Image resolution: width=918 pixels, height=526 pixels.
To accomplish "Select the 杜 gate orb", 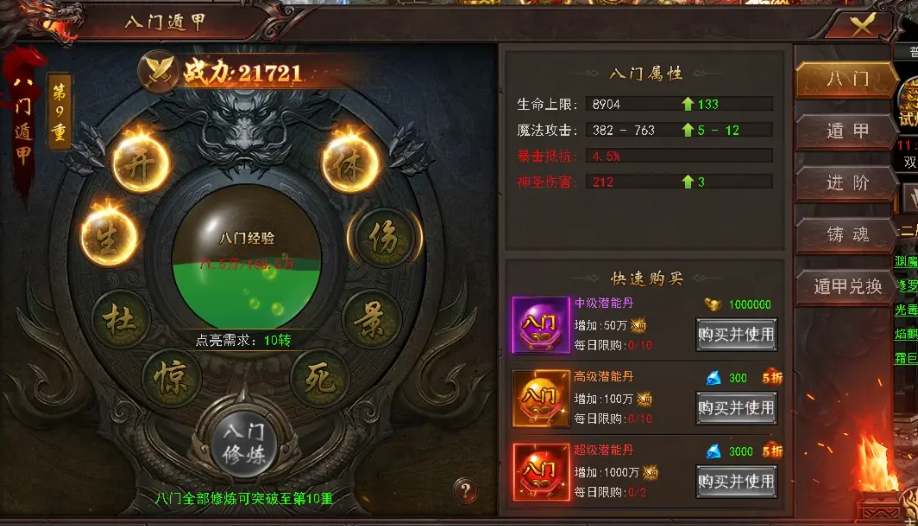I will (x=121, y=320).
